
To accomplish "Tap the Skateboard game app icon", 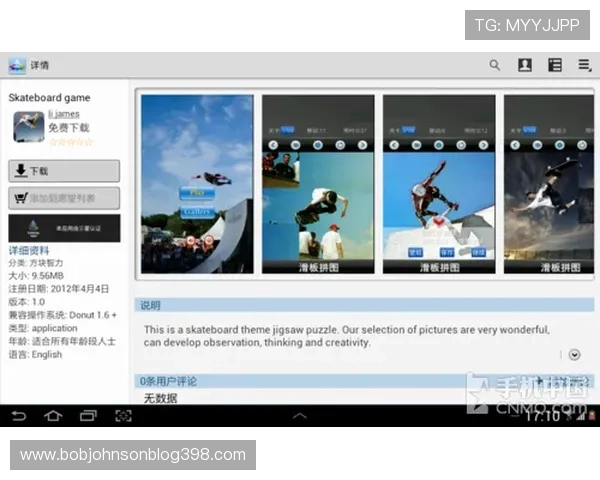I will click(27, 126).
